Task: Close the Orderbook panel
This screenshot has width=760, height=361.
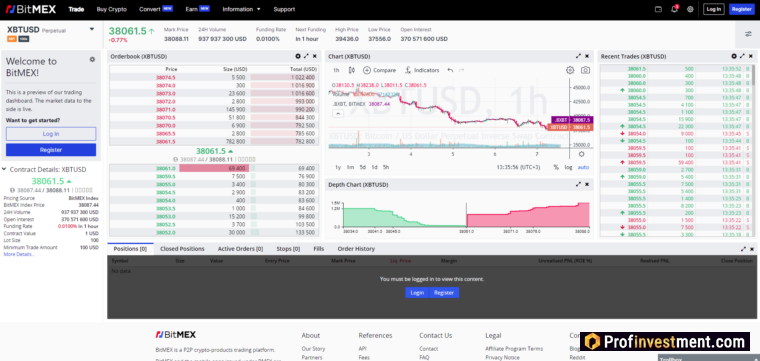Action: [315, 56]
